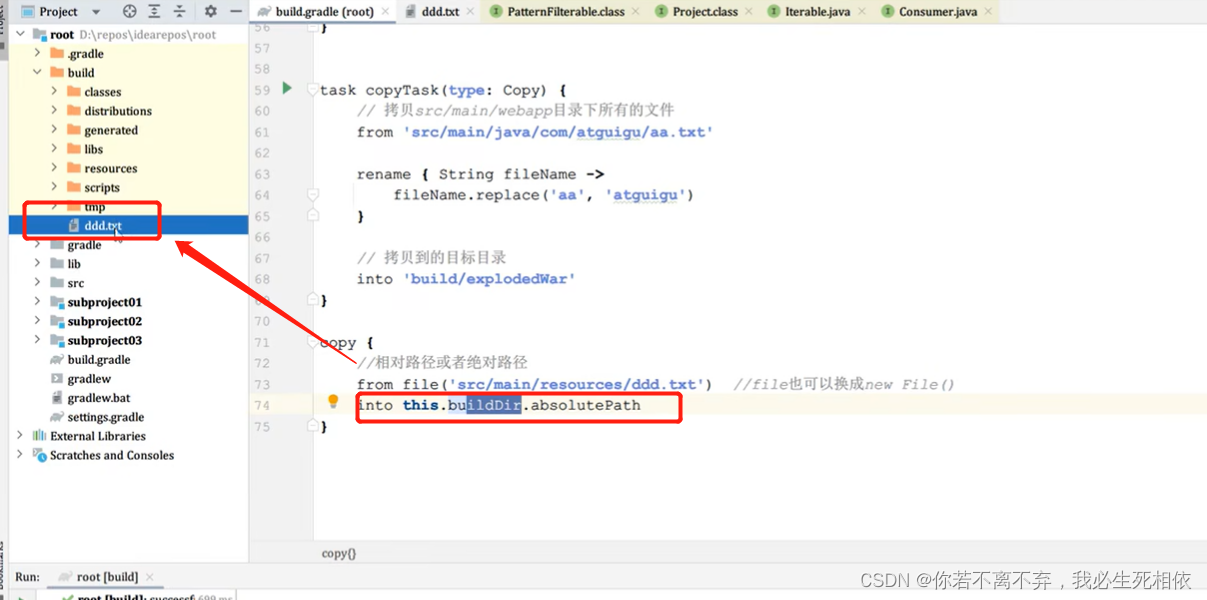
Task: Expand the classes folder
Action: click(x=55, y=91)
